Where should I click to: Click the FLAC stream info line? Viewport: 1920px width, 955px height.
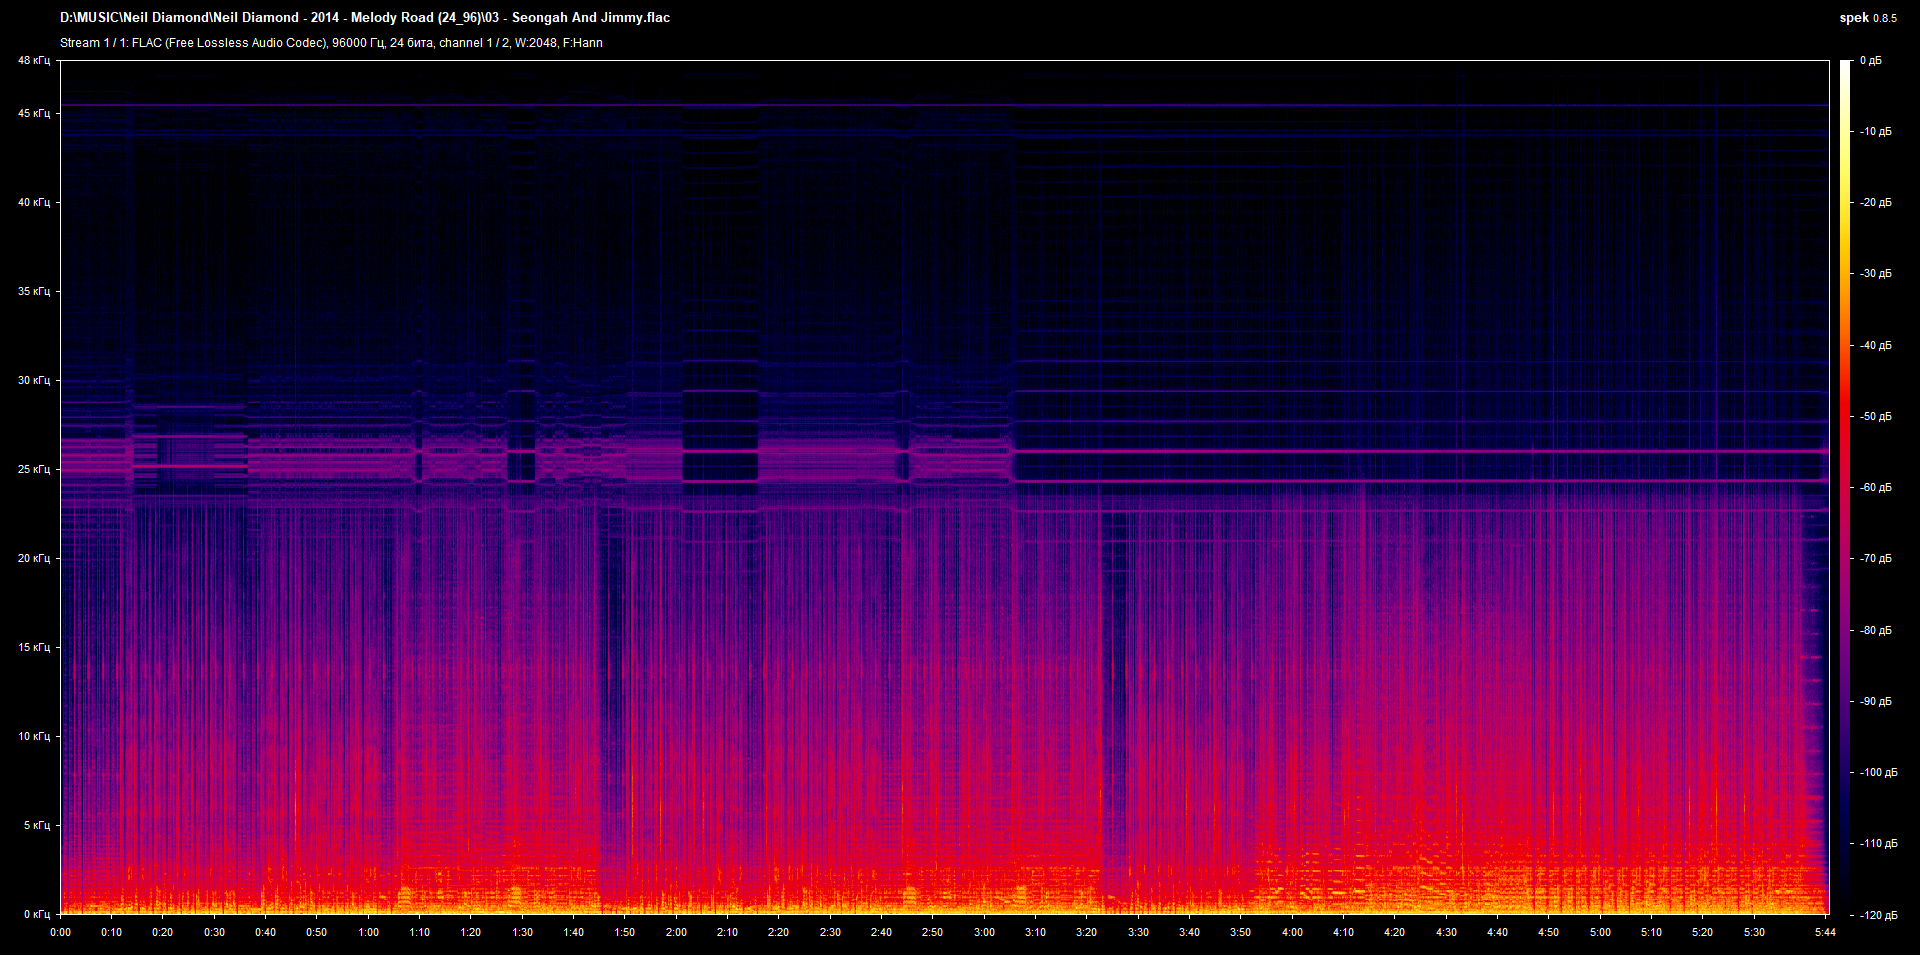[x=331, y=43]
